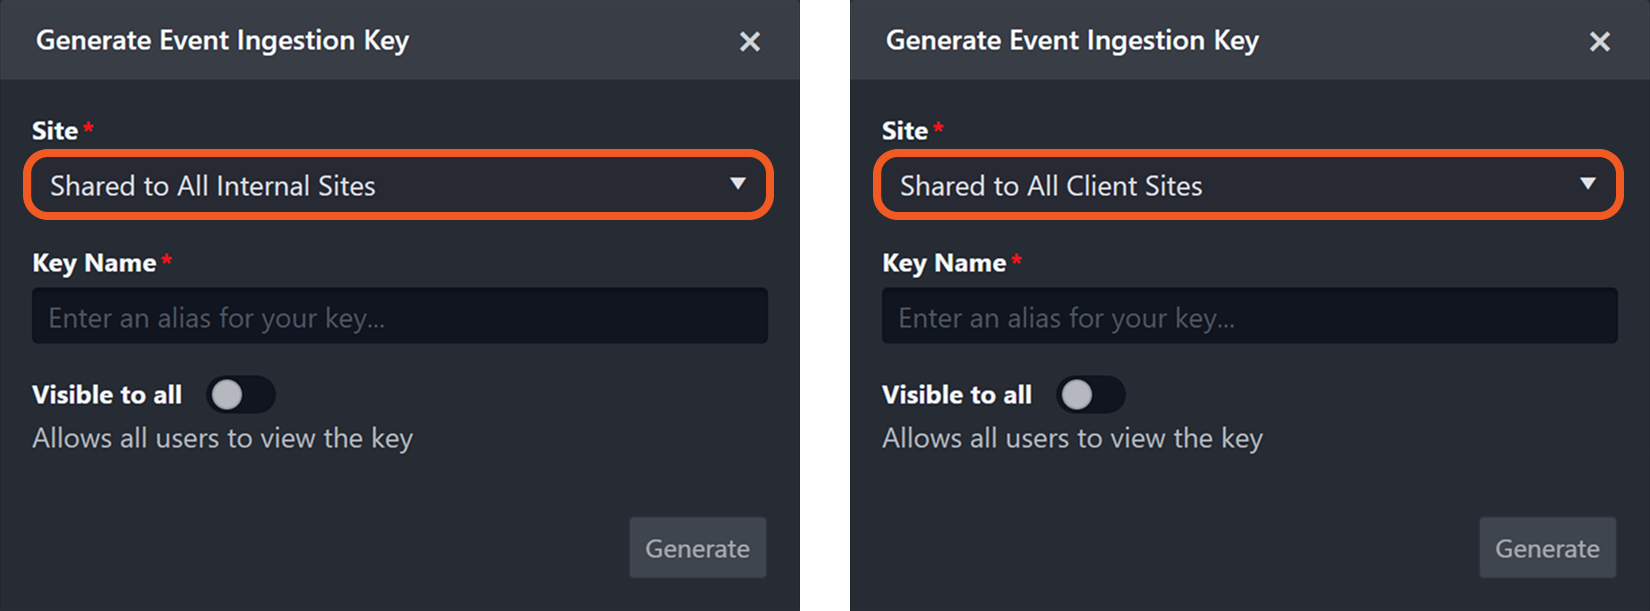Image resolution: width=1650 pixels, height=611 pixels.
Task: Open the Shared to All Internal Sites dropdown
Action: coord(398,185)
